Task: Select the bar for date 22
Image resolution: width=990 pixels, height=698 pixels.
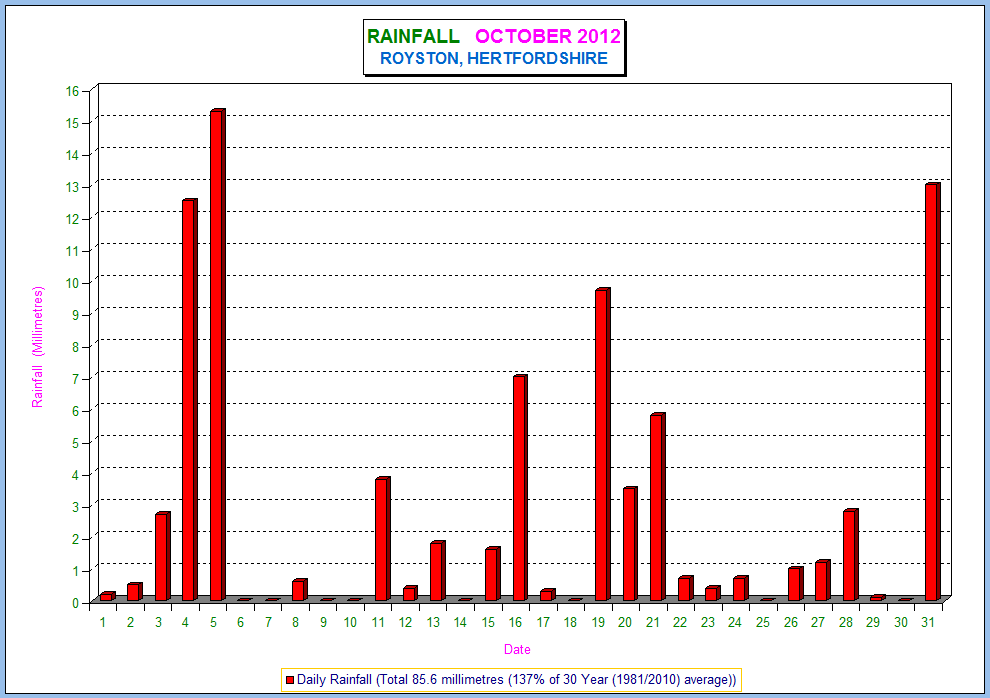Action: point(685,588)
